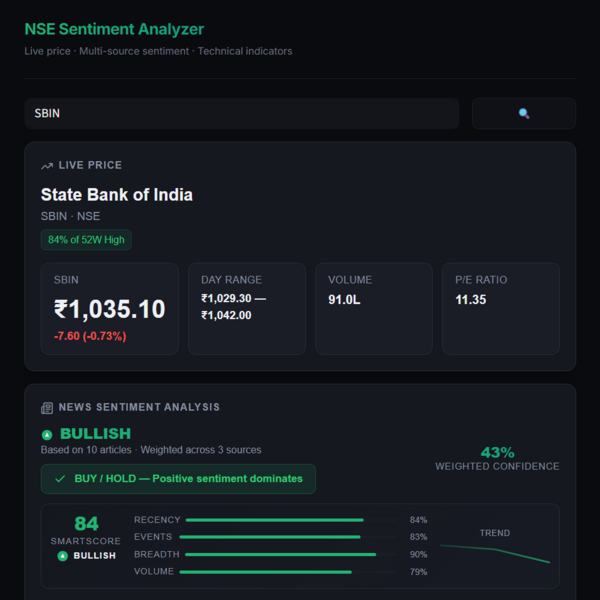Click the SBIN · NSE subtitle
Viewport: 600px width, 600px height.
pyautogui.click(x=70, y=216)
